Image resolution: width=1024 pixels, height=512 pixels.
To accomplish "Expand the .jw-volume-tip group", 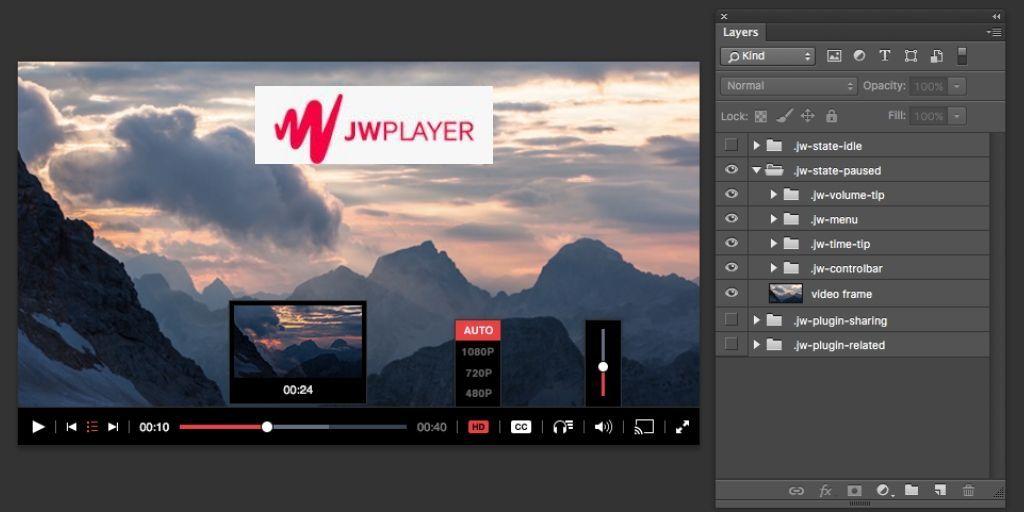I will click(x=774, y=195).
